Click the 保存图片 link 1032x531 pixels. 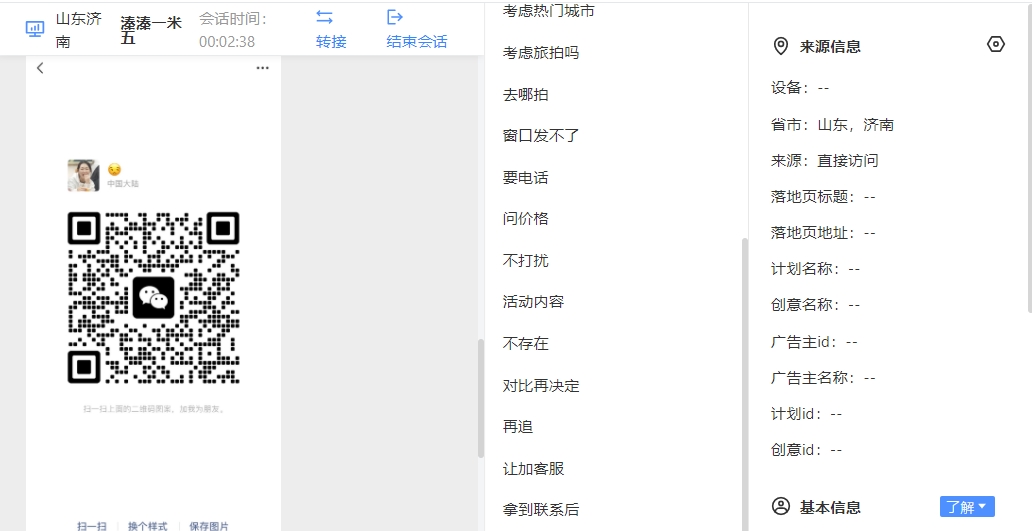pyautogui.click(x=209, y=526)
